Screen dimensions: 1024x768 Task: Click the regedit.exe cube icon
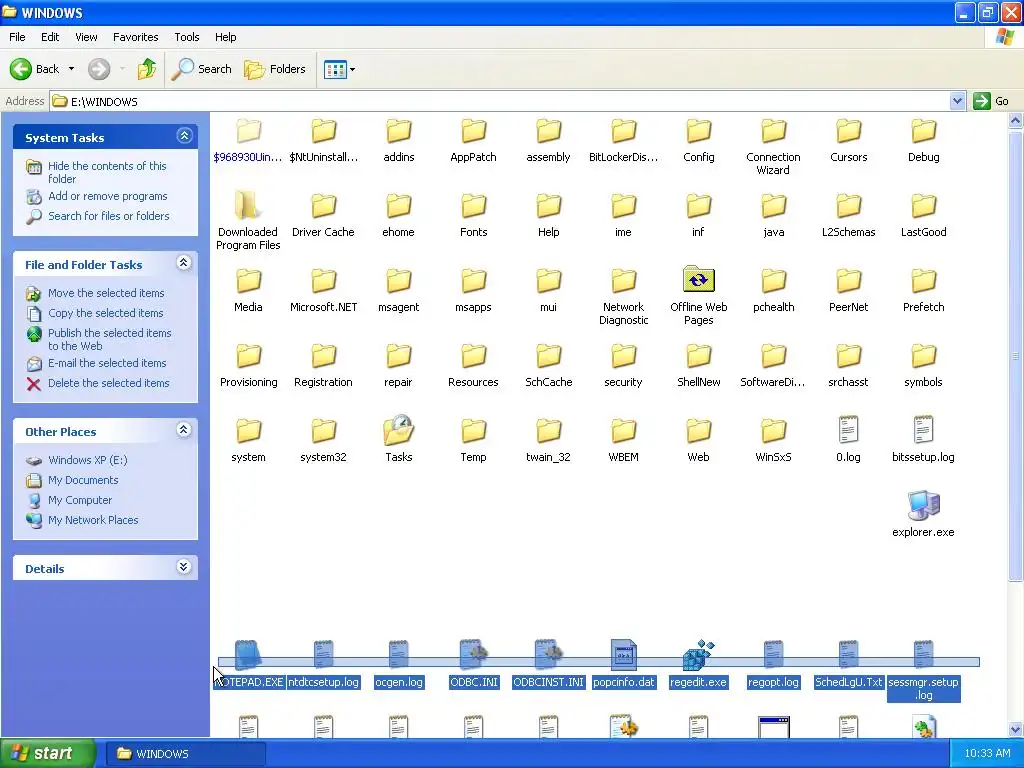coord(698,655)
